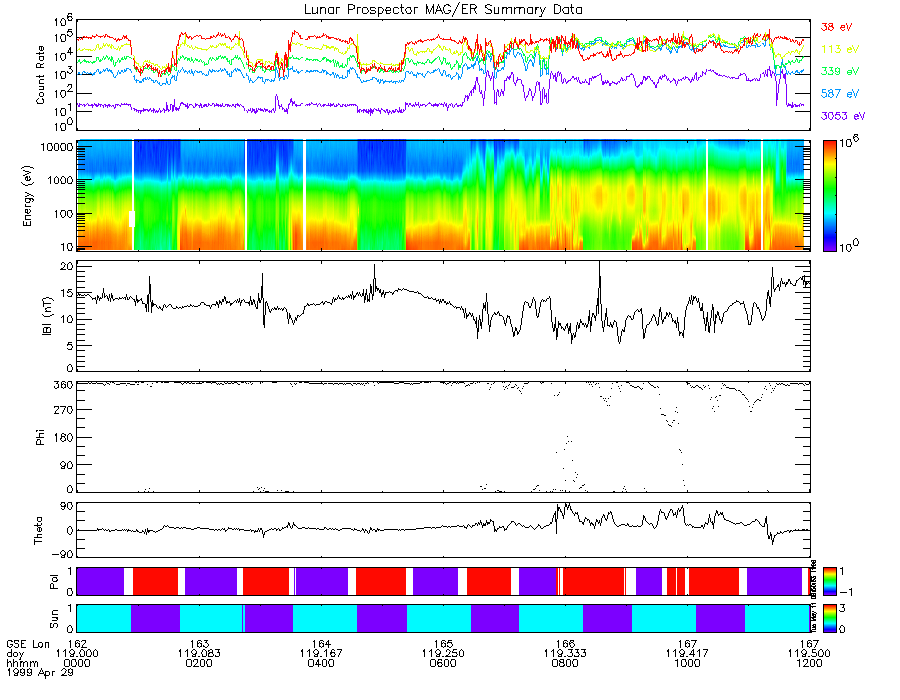This screenshot has height=700, width=900.
Task: Click the "119.500" day-of-year label
Action: click(x=809, y=654)
